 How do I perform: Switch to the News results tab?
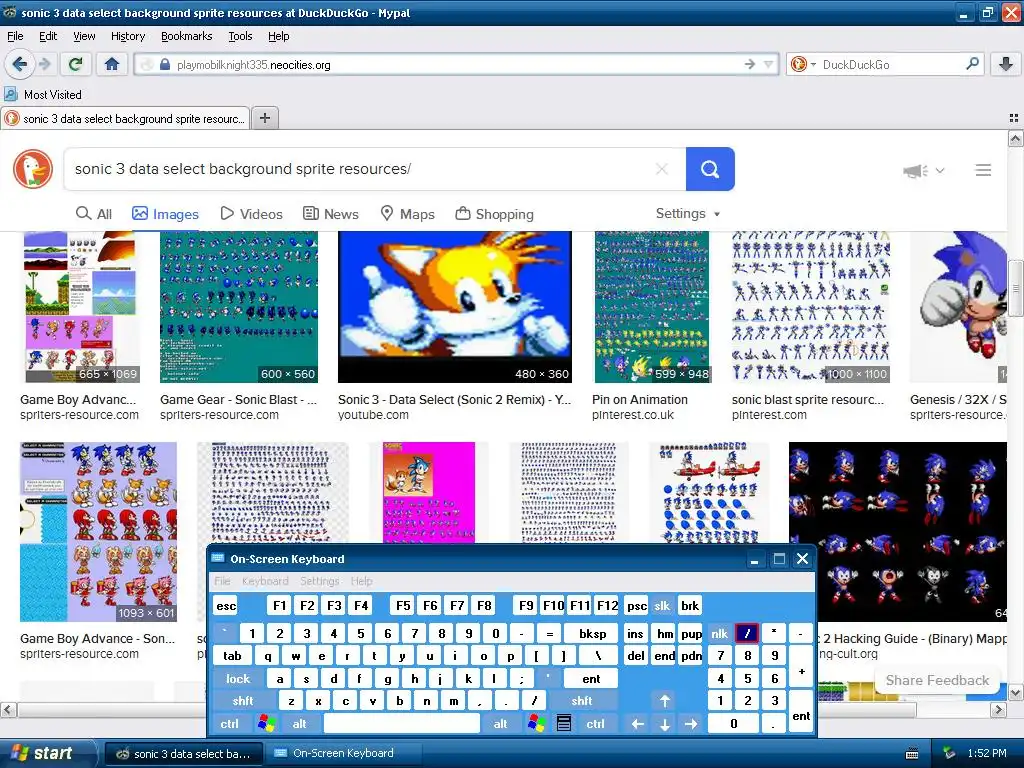(x=330, y=214)
